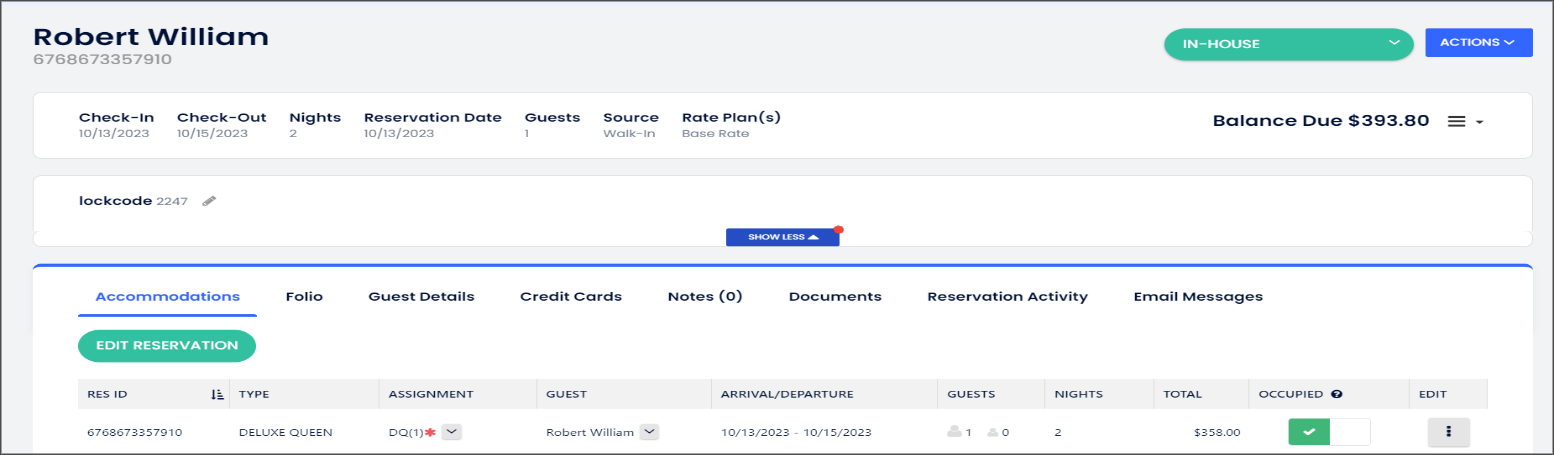Open the Robert William guest dropdown
The image size is (1554, 455).
tap(649, 432)
